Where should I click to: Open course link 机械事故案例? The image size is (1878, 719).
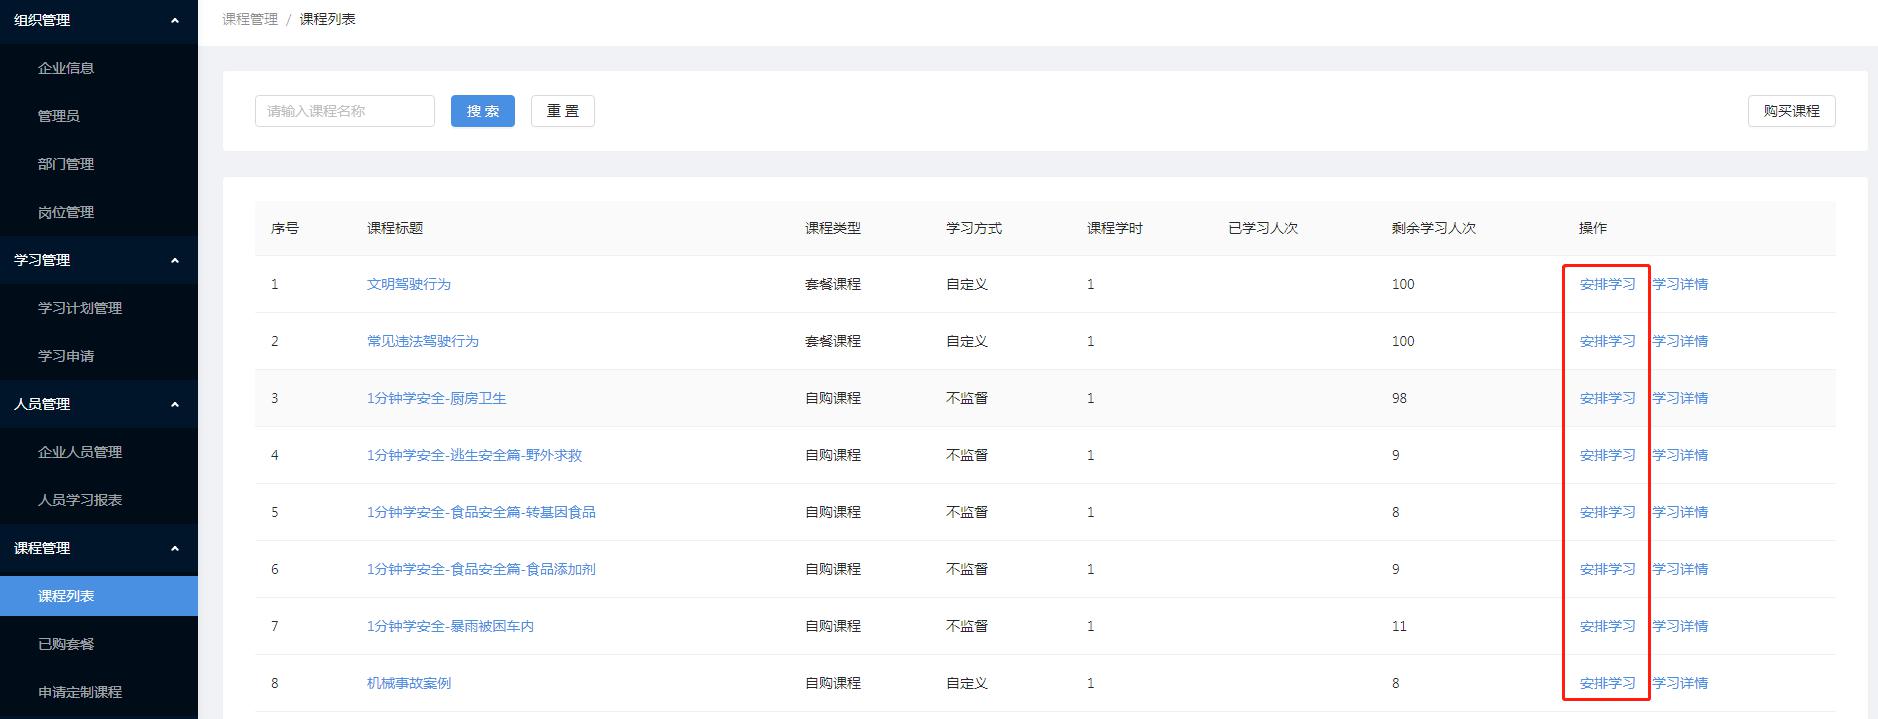pos(409,683)
